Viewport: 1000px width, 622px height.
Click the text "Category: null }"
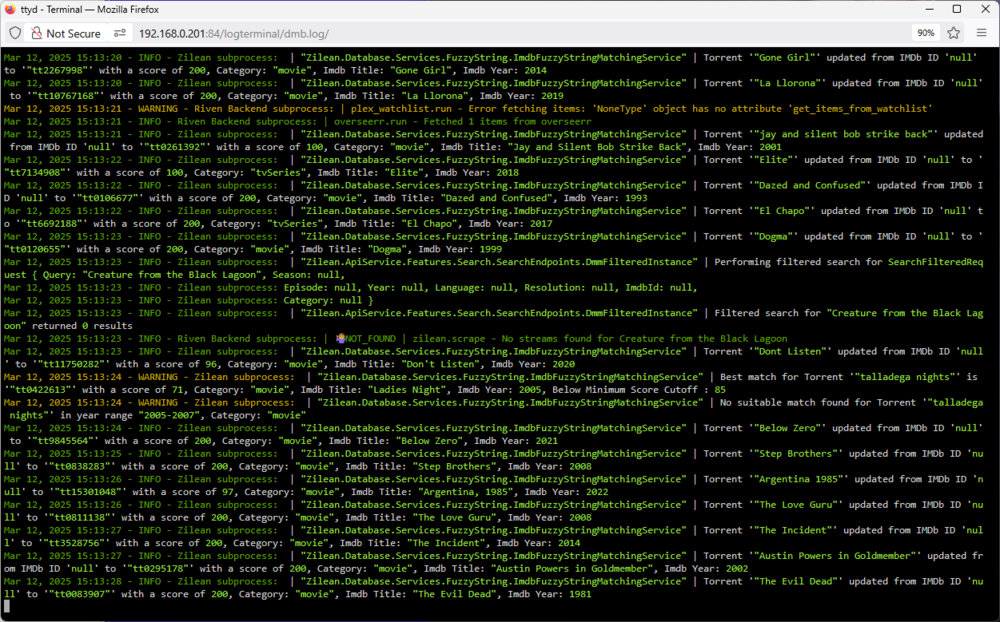pos(328,300)
